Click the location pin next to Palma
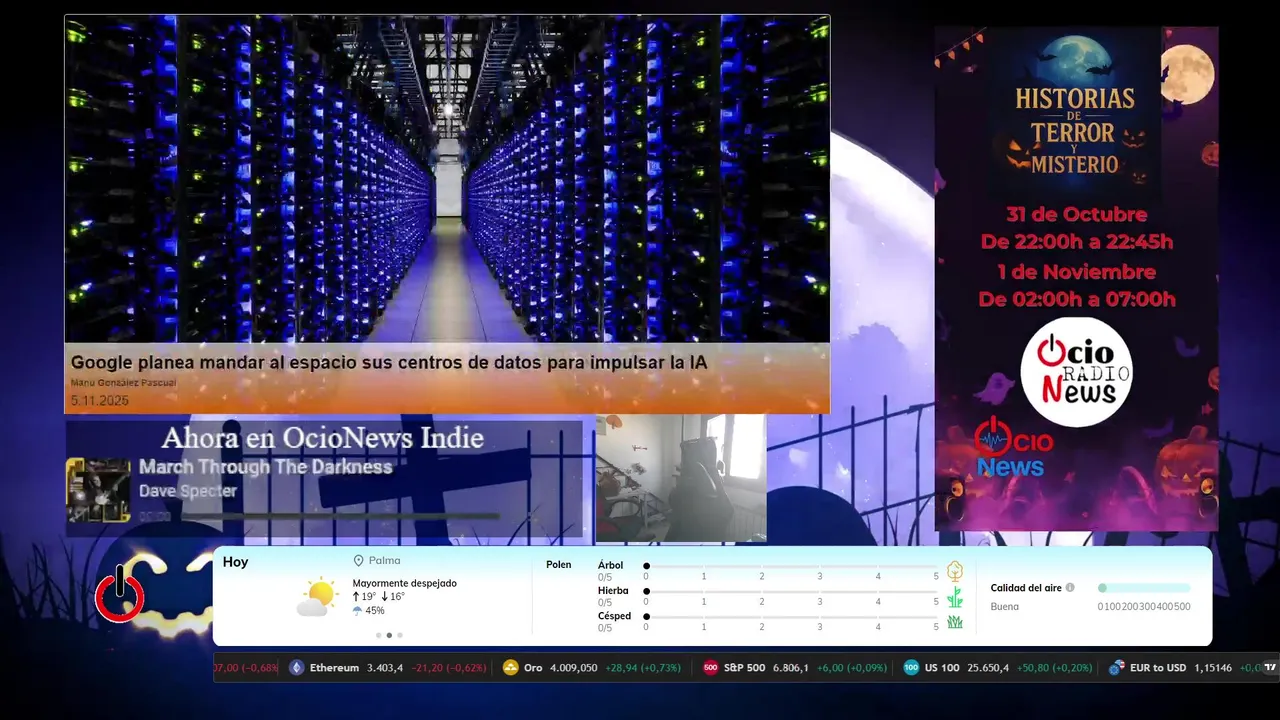This screenshot has width=1280, height=720. tap(358, 561)
